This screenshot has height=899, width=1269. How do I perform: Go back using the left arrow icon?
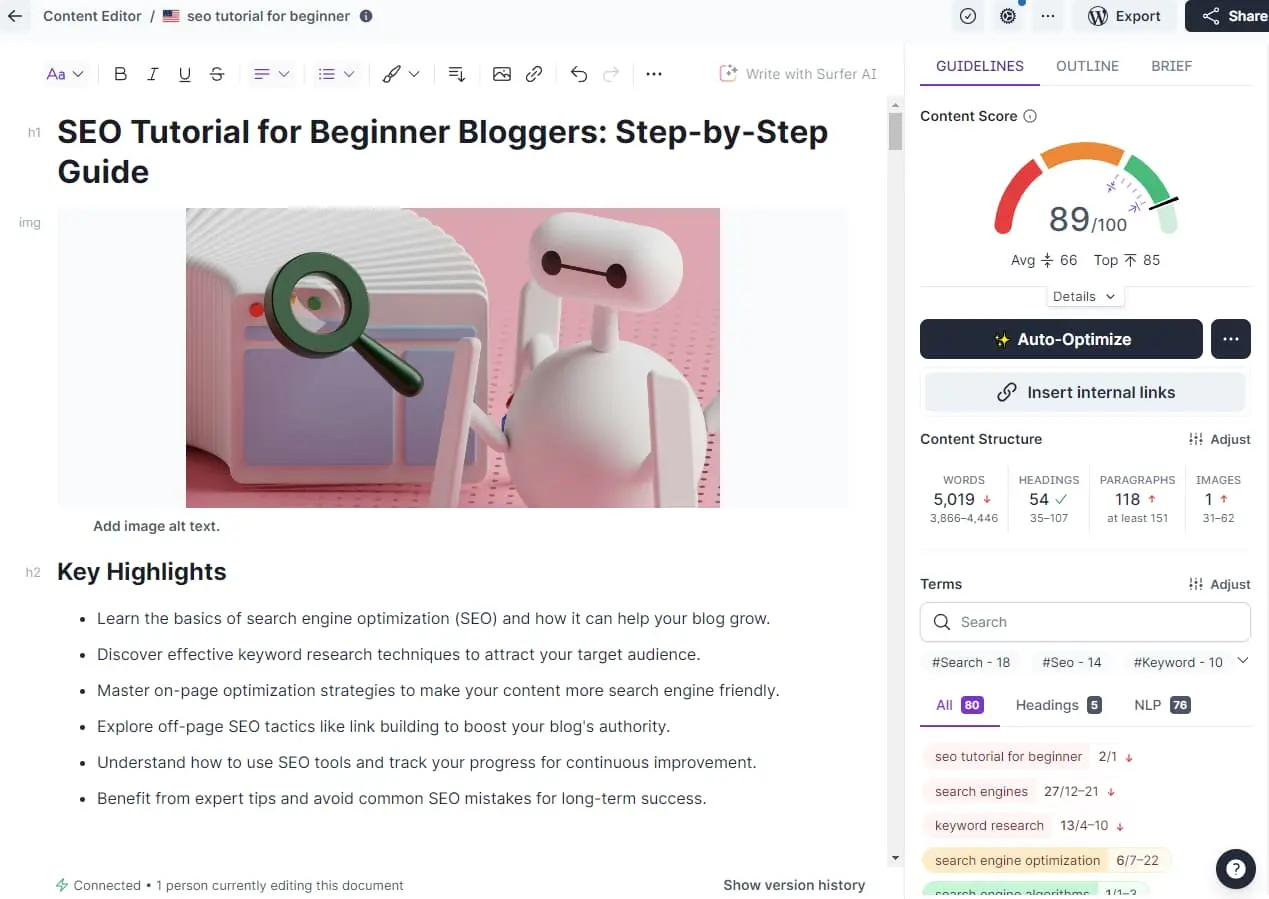(14, 16)
